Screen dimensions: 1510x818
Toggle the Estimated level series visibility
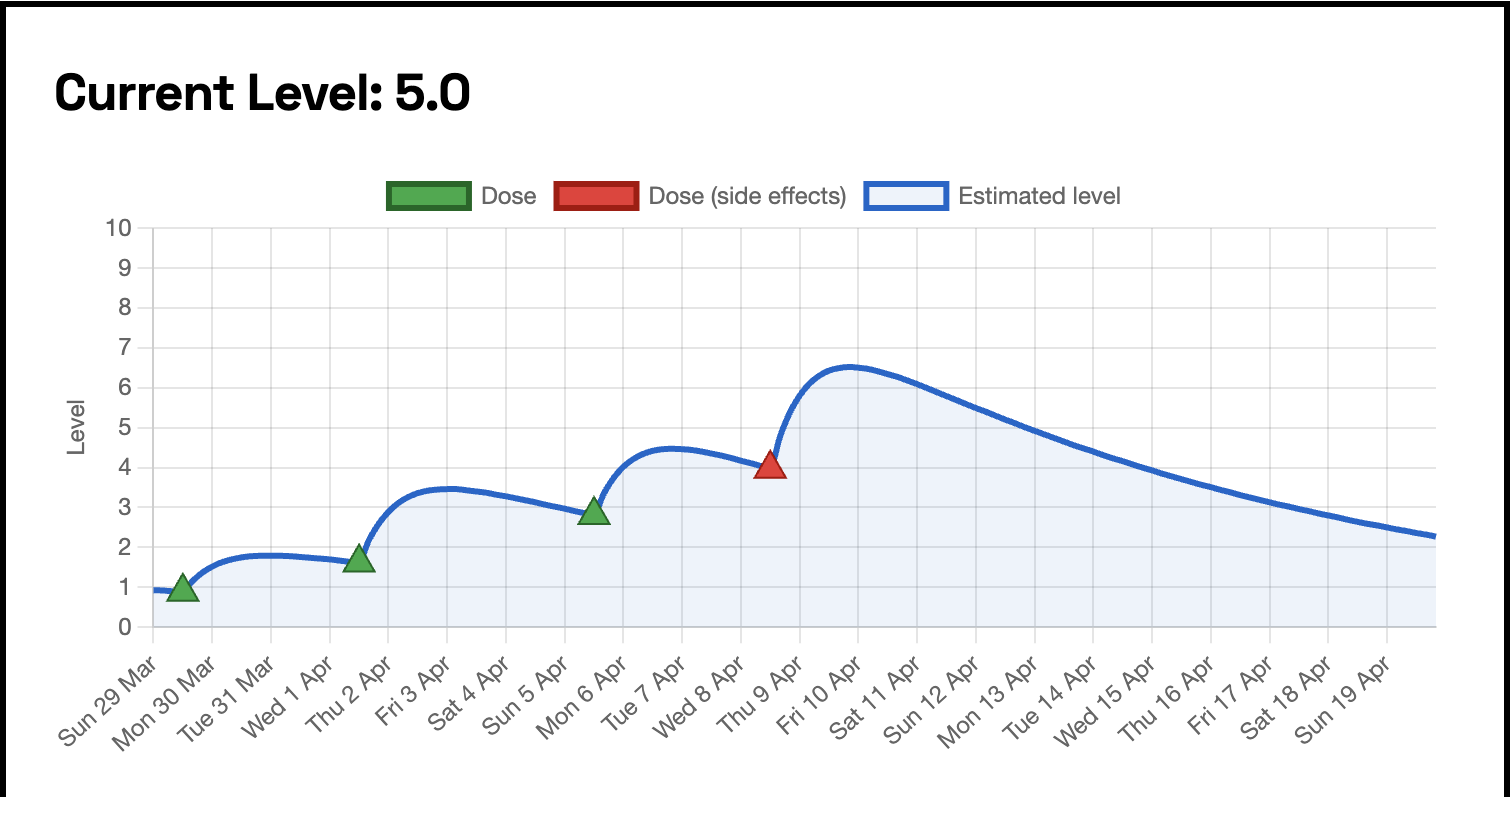coord(1040,196)
